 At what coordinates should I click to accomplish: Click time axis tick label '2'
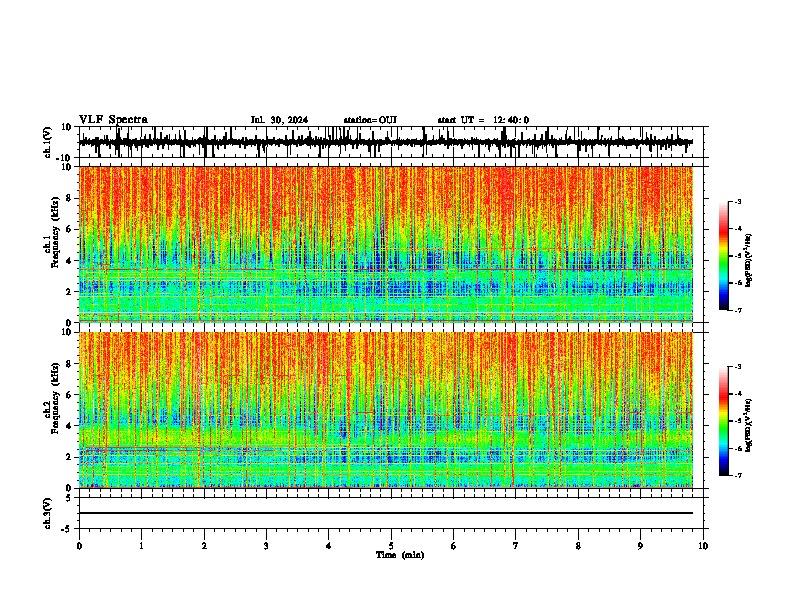click(x=204, y=546)
